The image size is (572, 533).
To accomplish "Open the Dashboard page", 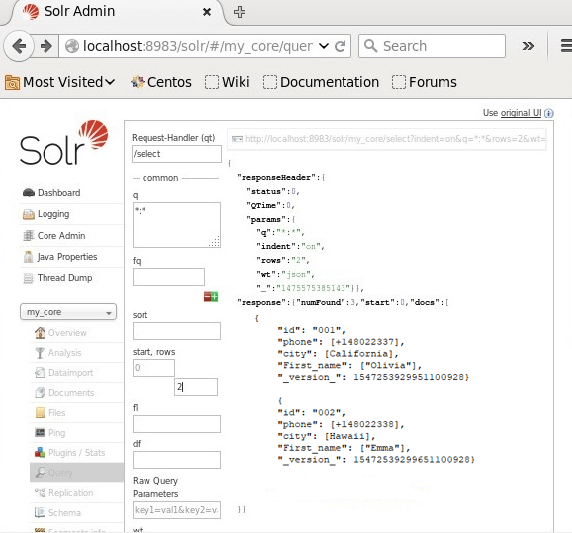I will pos(59,193).
